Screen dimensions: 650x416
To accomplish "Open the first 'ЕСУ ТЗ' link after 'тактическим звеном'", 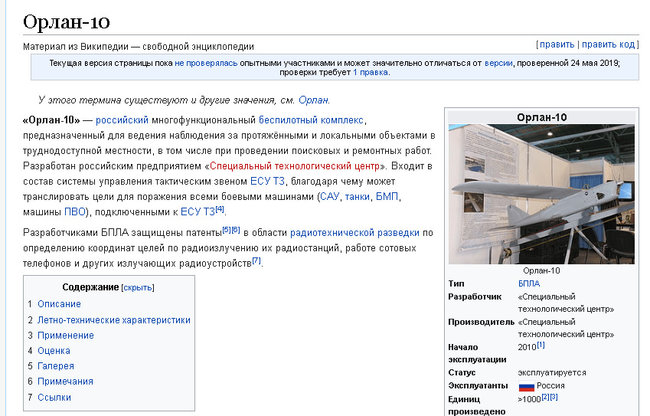I will [267, 181].
